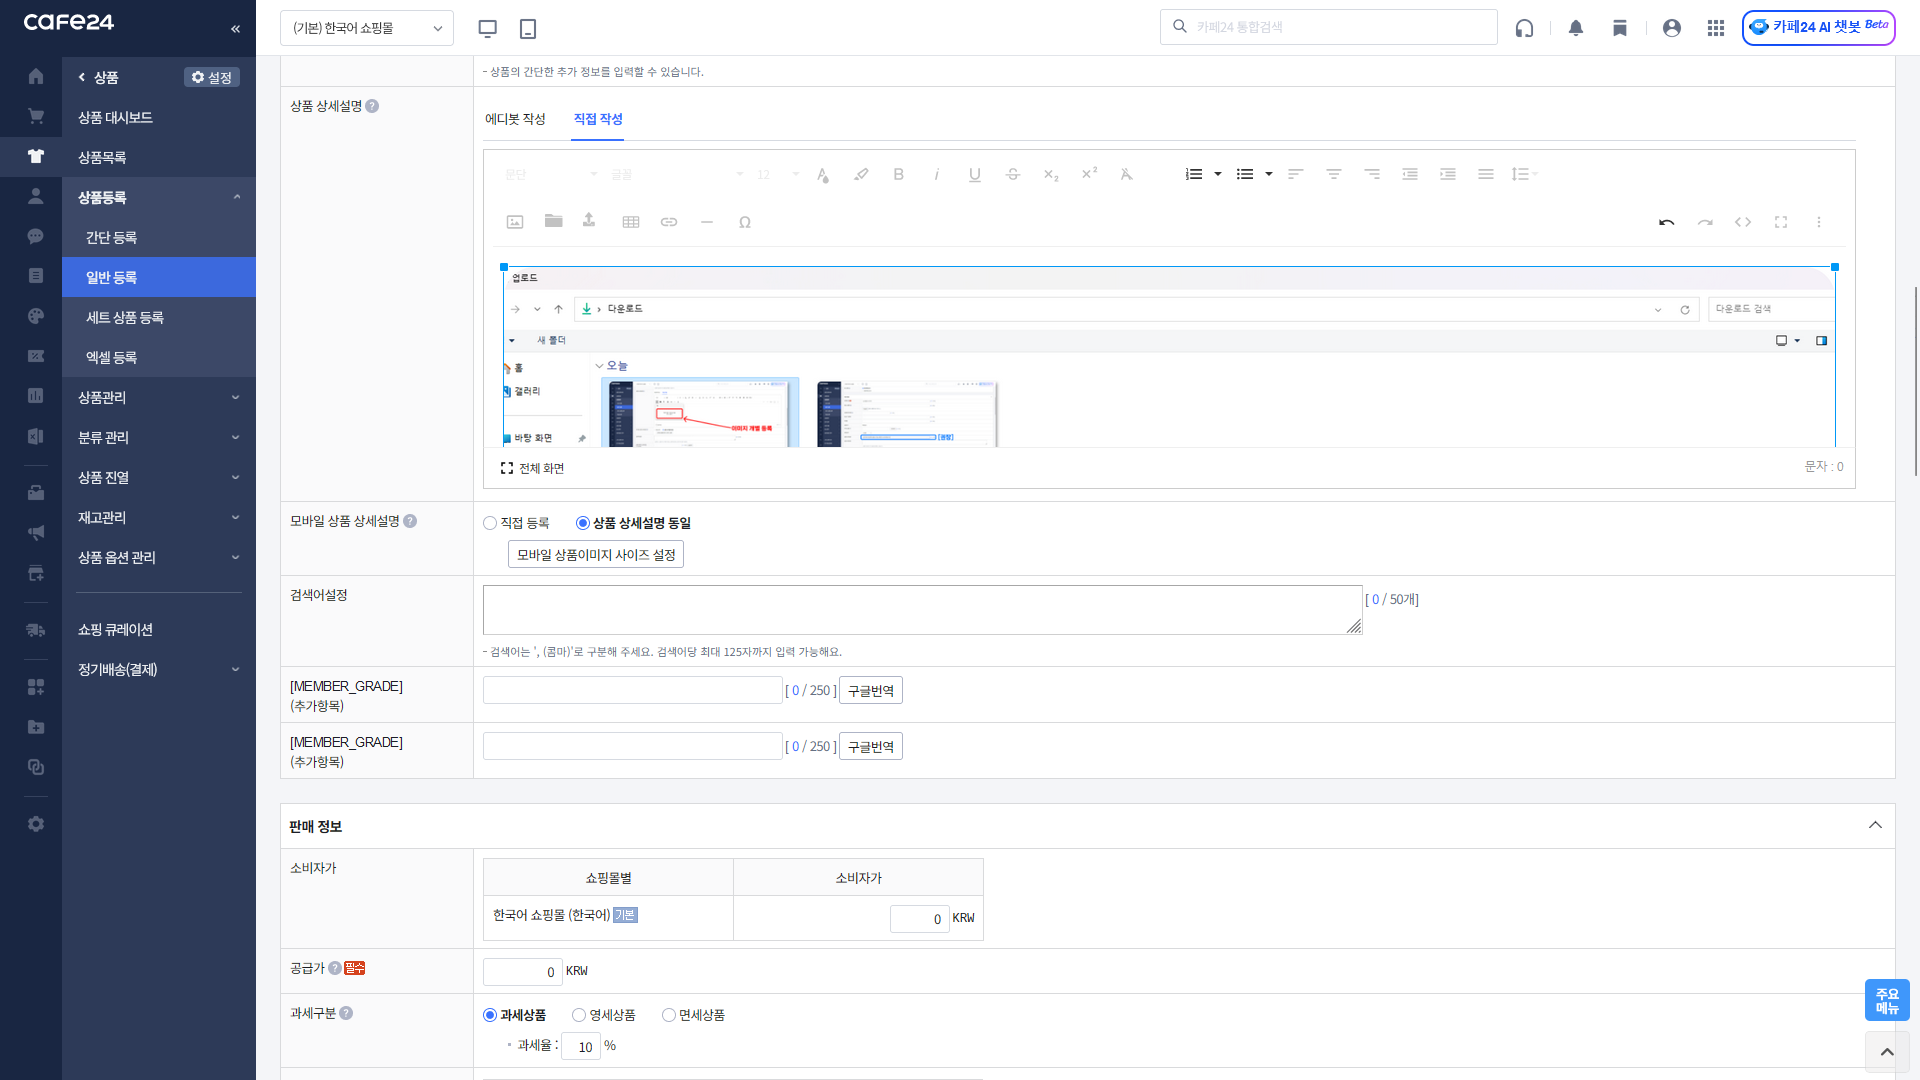Click the insert link icon in editor
Image resolution: width=1920 pixels, height=1080 pixels.
pos(669,222)
